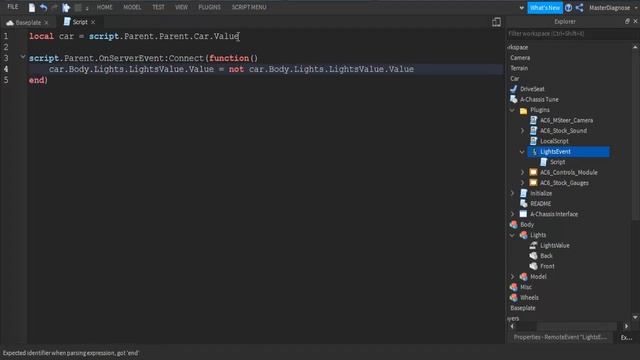This screenshot has width=640, height=360.
Task: Select Camera in the Explorer
Action: (x=520, y=58)
